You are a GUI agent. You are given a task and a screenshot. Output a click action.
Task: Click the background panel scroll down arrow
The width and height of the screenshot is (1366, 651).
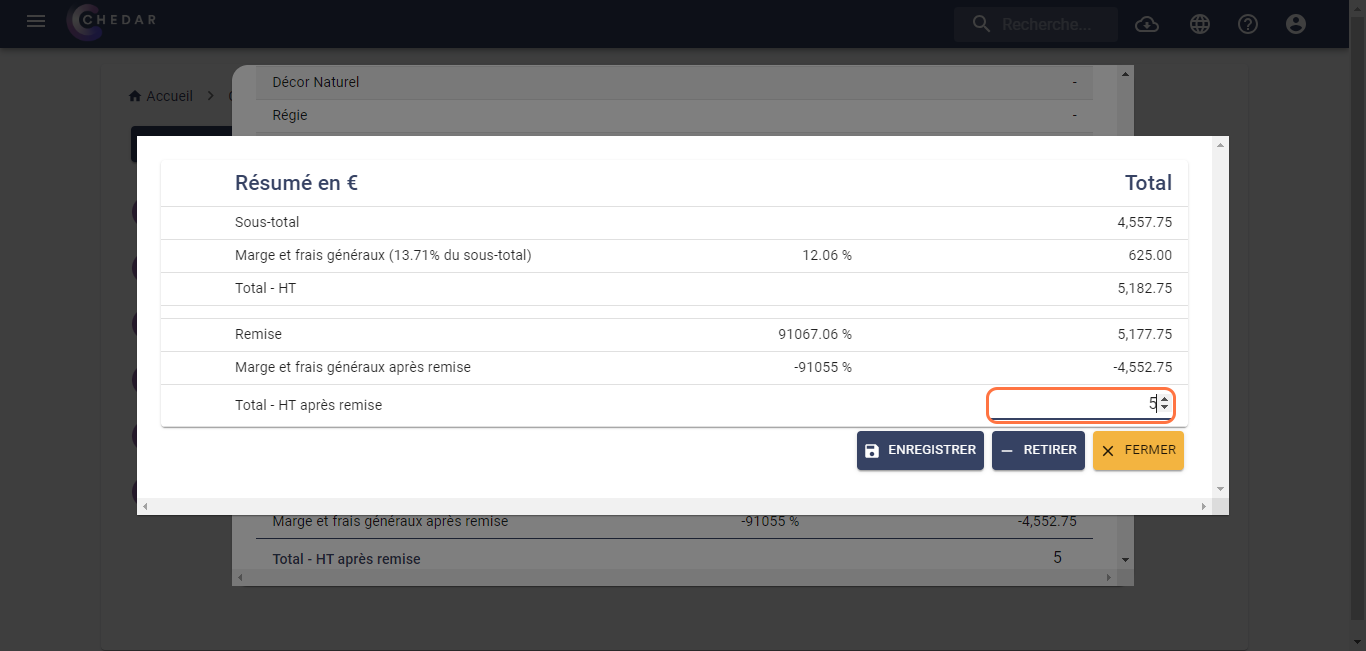1125,559
